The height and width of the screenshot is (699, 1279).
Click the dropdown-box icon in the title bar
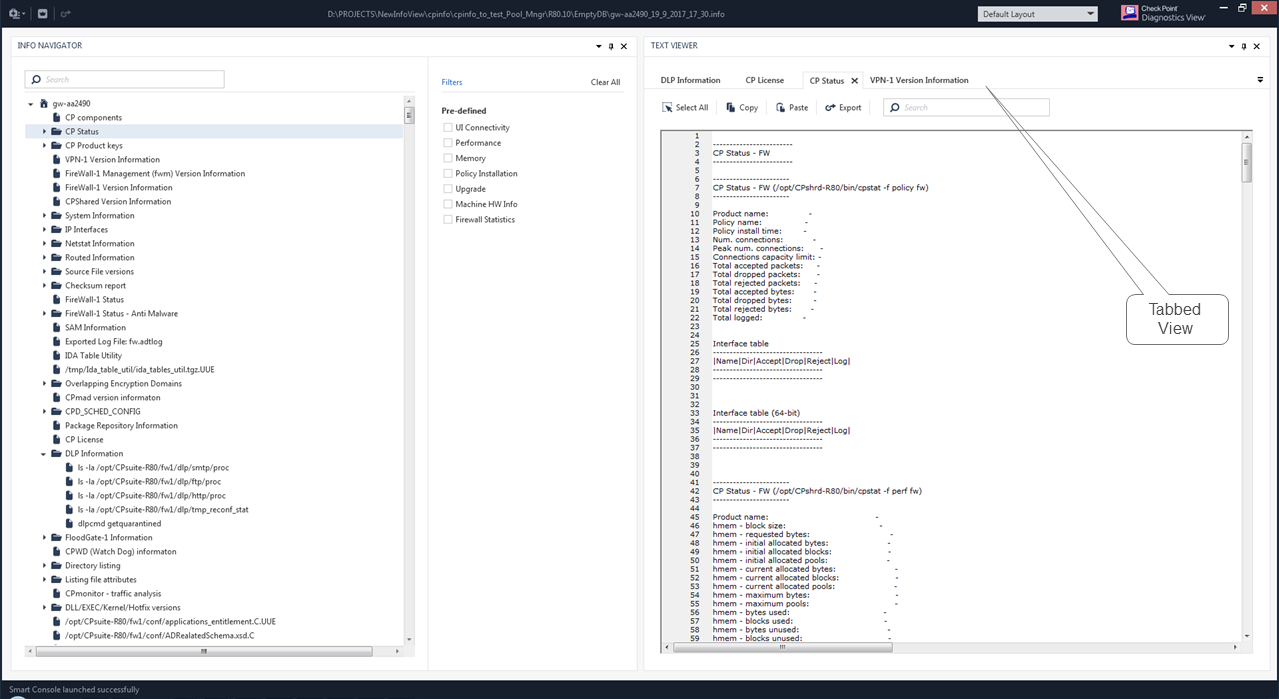42,14
